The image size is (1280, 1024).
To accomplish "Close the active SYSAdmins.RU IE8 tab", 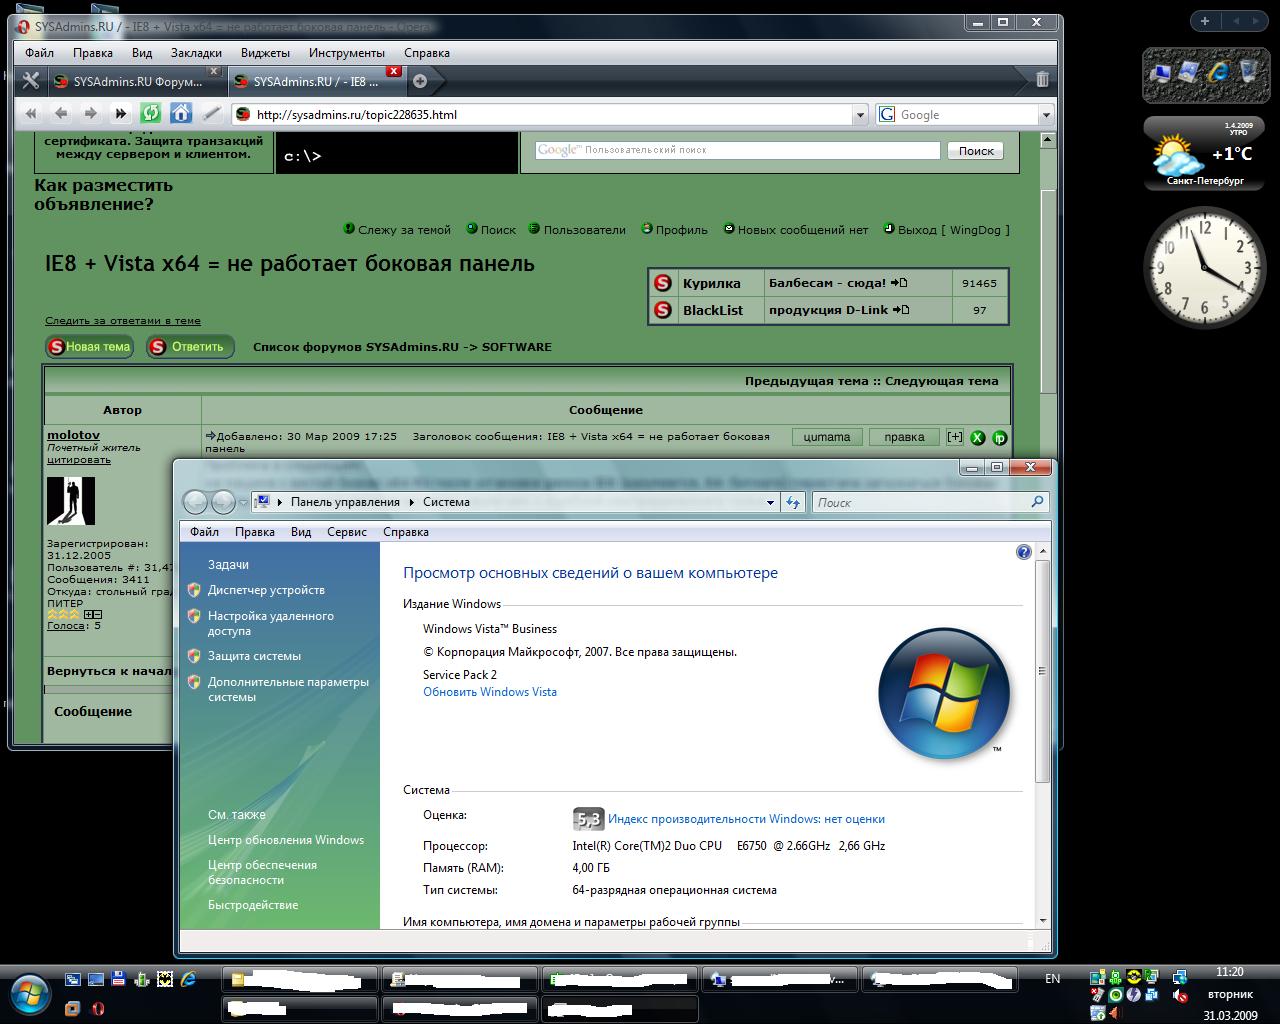I will click(x=394, y=71).
